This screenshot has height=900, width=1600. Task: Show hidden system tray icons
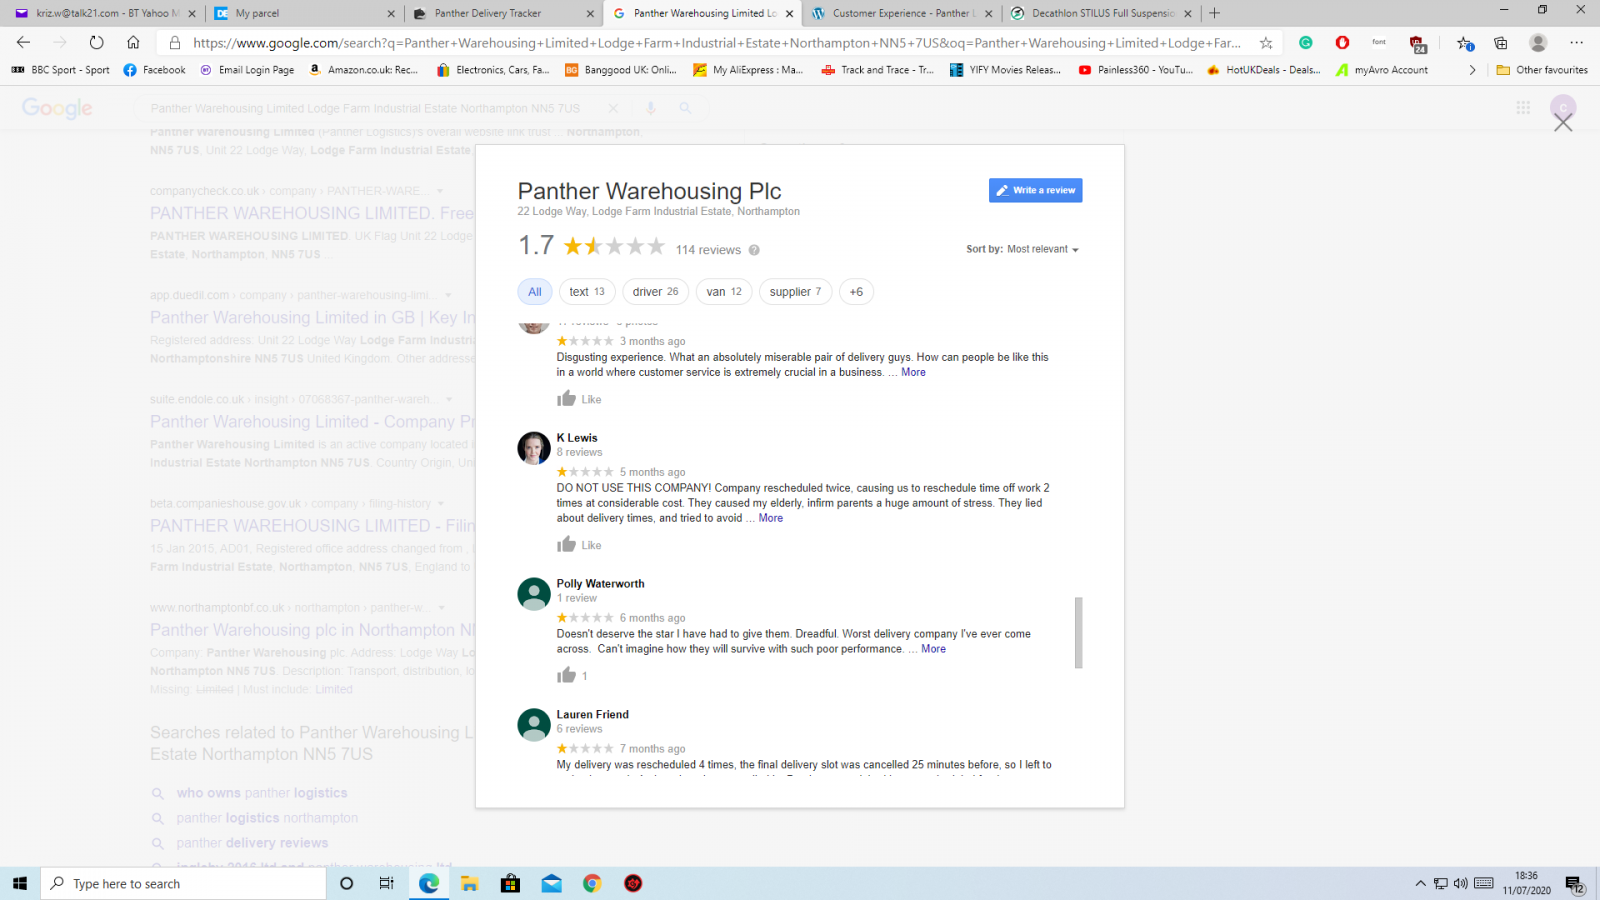click(1420, 884)
